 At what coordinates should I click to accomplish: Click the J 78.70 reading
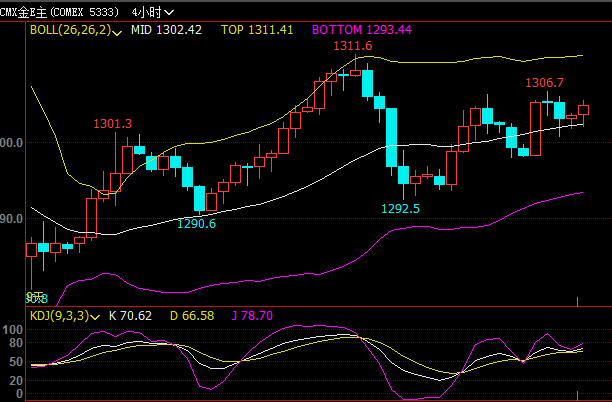(x=252, y=316)
